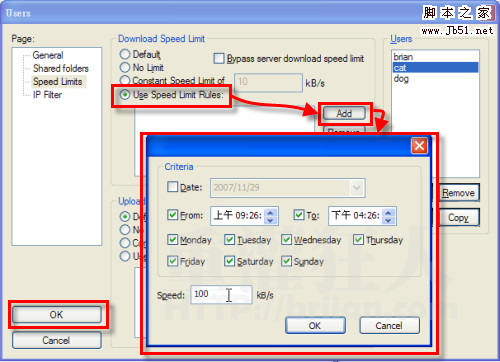Select the No Limit download radio button
The width and height of the screenshot is (500, 362).
tap(125, 67)
